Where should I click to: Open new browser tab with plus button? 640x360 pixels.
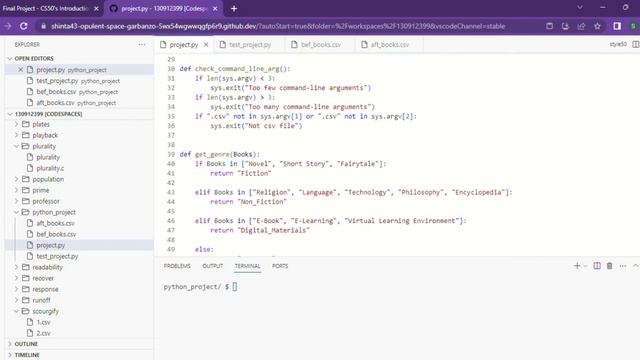tap(234, 9)
